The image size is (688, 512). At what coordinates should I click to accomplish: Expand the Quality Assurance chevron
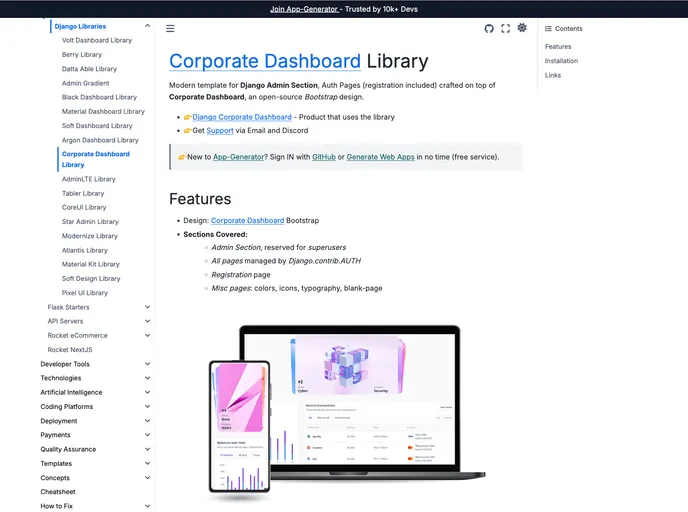(147, 449)
